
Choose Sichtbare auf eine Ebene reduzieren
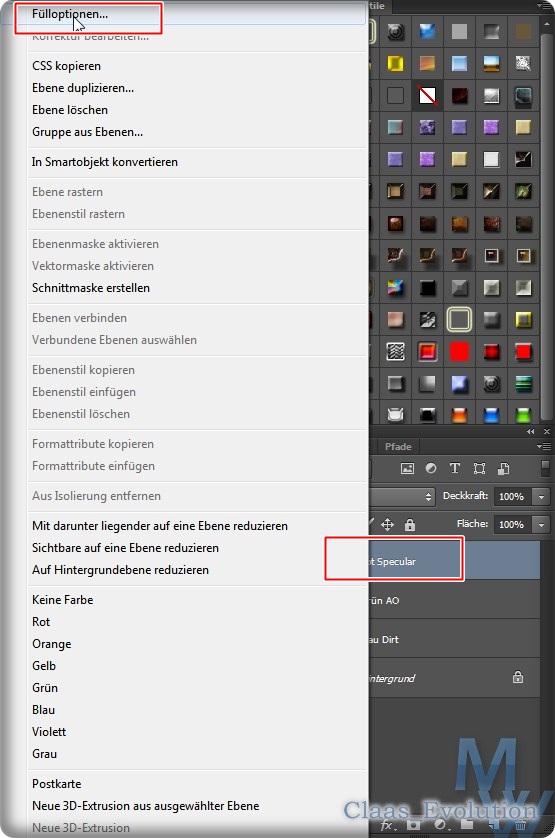pos(126,548)
